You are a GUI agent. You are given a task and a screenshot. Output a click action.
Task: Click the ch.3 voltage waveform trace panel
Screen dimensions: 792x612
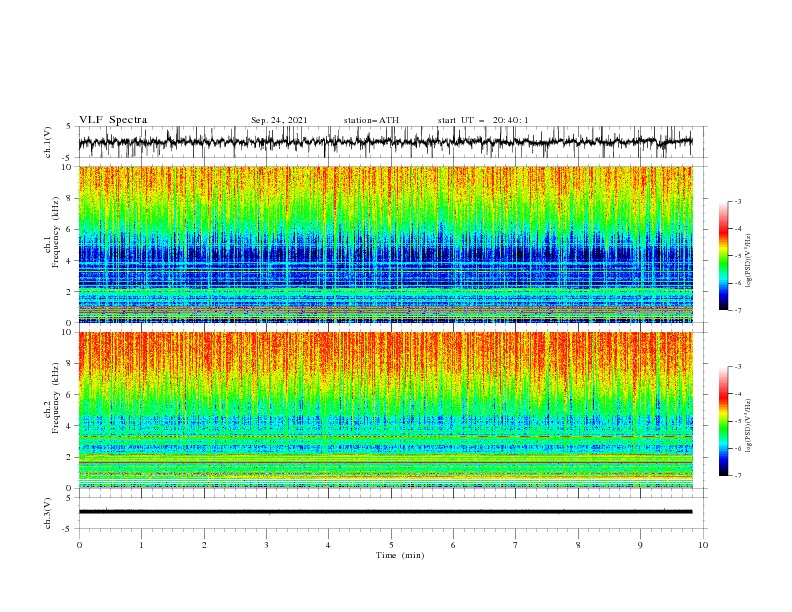pos(392,513)
